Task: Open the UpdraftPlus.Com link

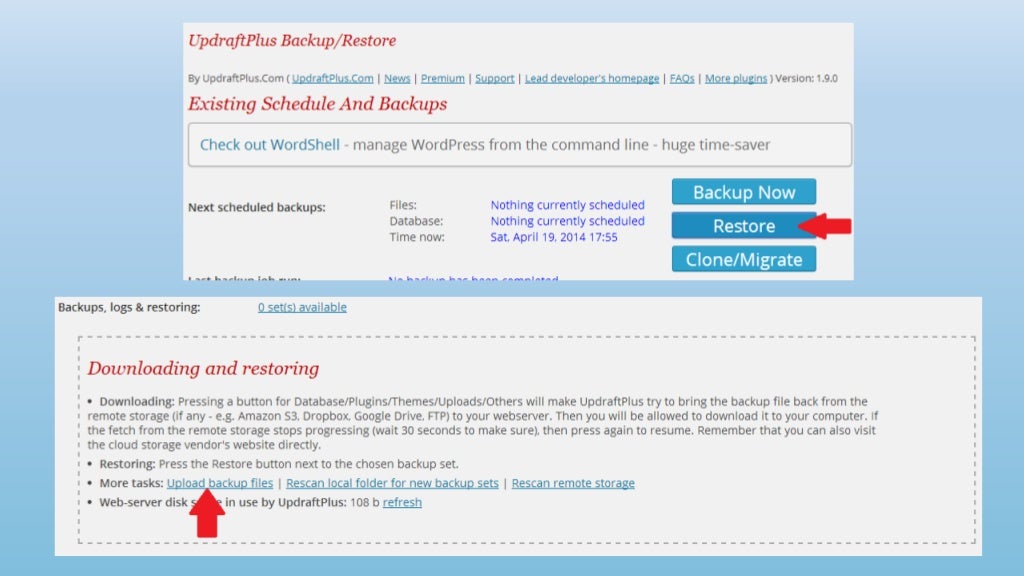Action: click(332, 78)
